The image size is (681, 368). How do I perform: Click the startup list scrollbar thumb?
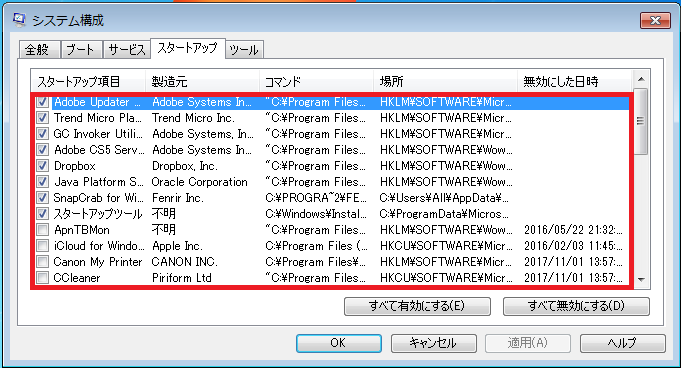tap(641, 121)
